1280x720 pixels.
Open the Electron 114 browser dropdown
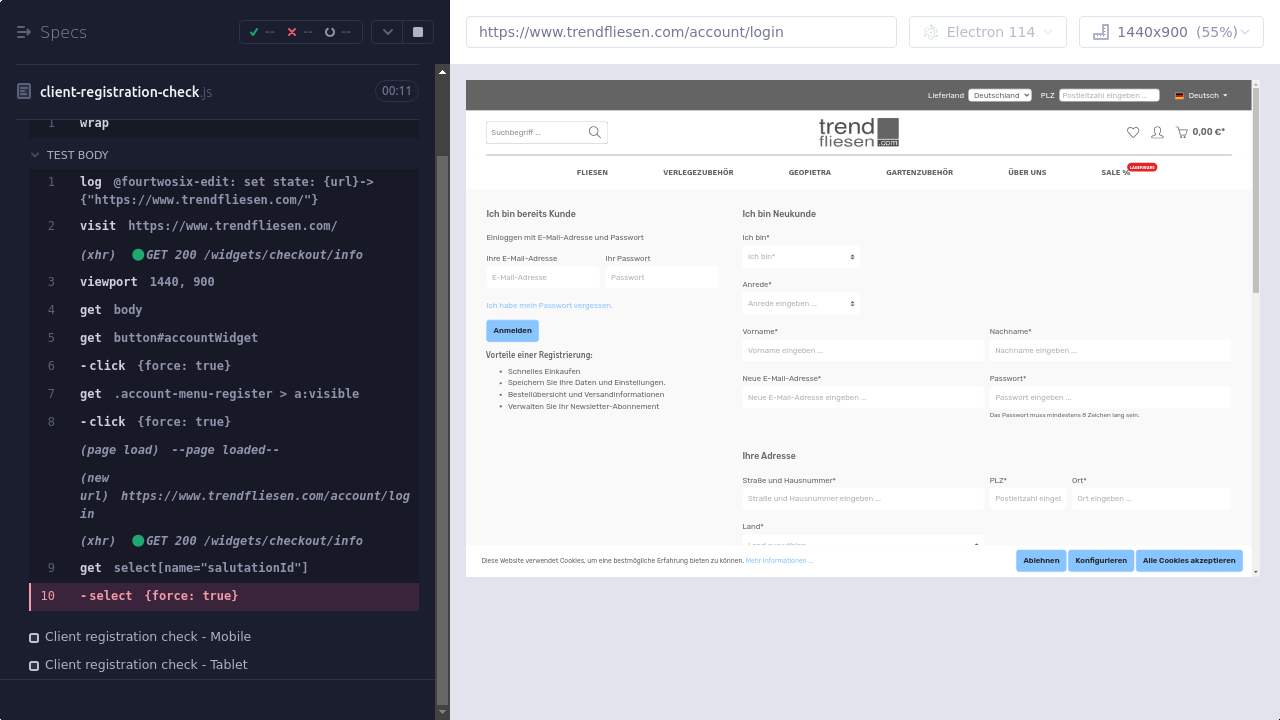[987, 32]
